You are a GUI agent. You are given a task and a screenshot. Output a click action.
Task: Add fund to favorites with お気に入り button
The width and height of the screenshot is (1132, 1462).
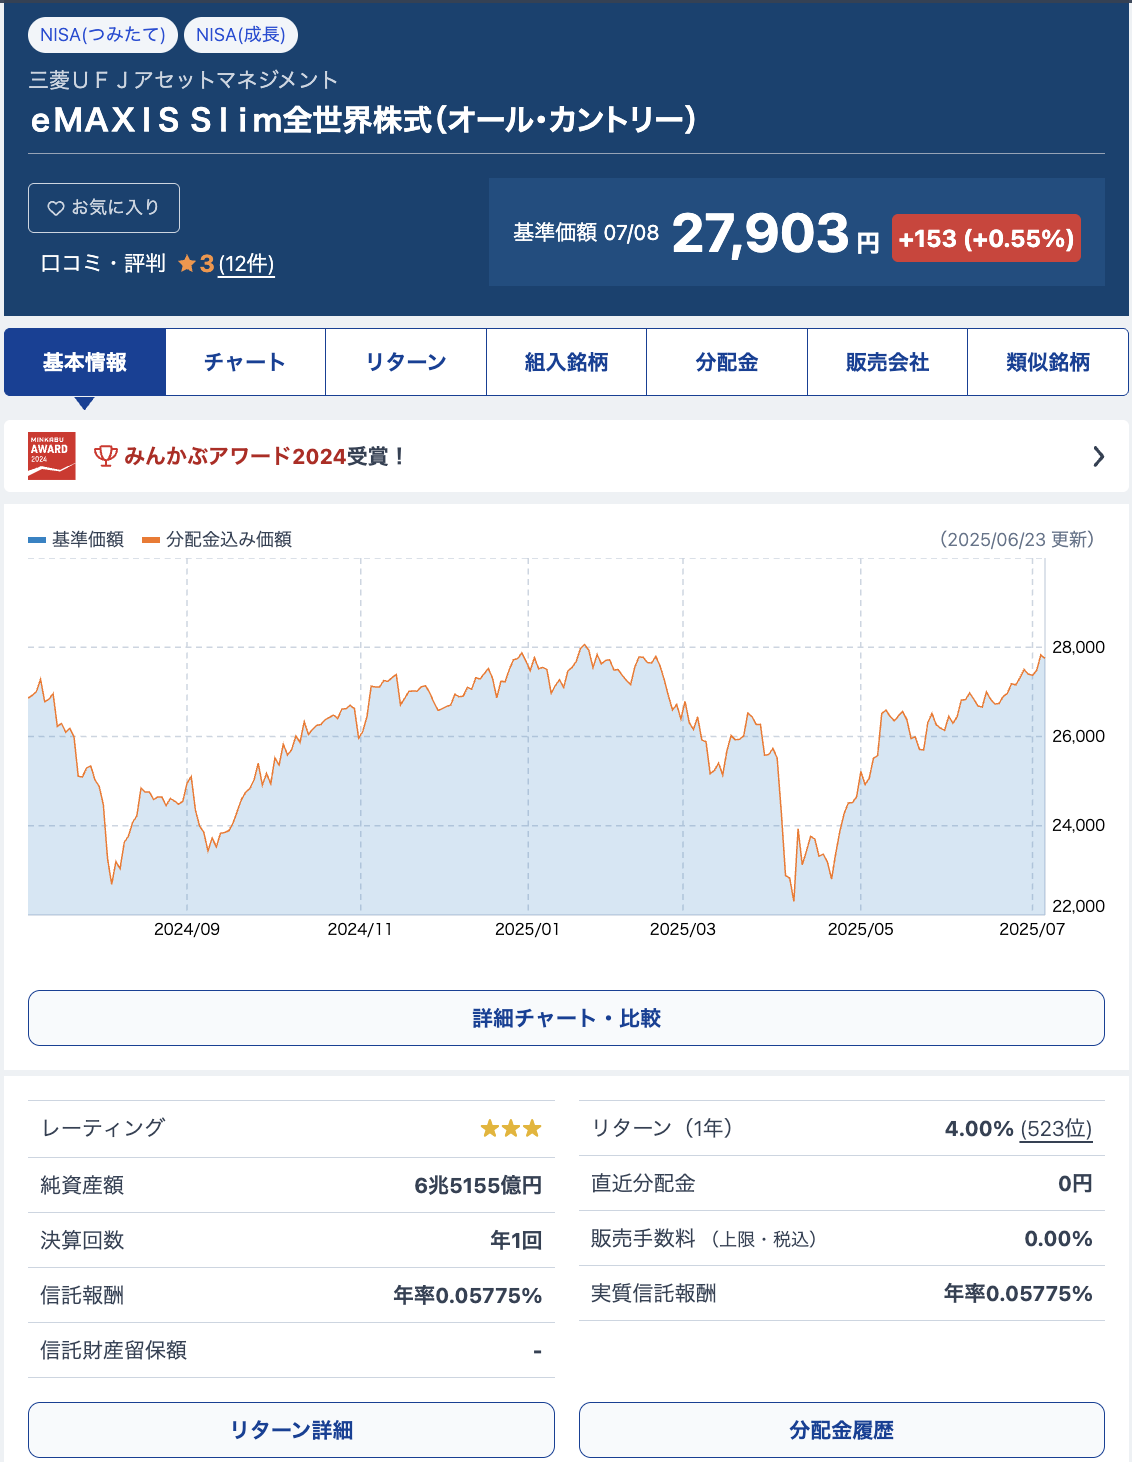104,208
